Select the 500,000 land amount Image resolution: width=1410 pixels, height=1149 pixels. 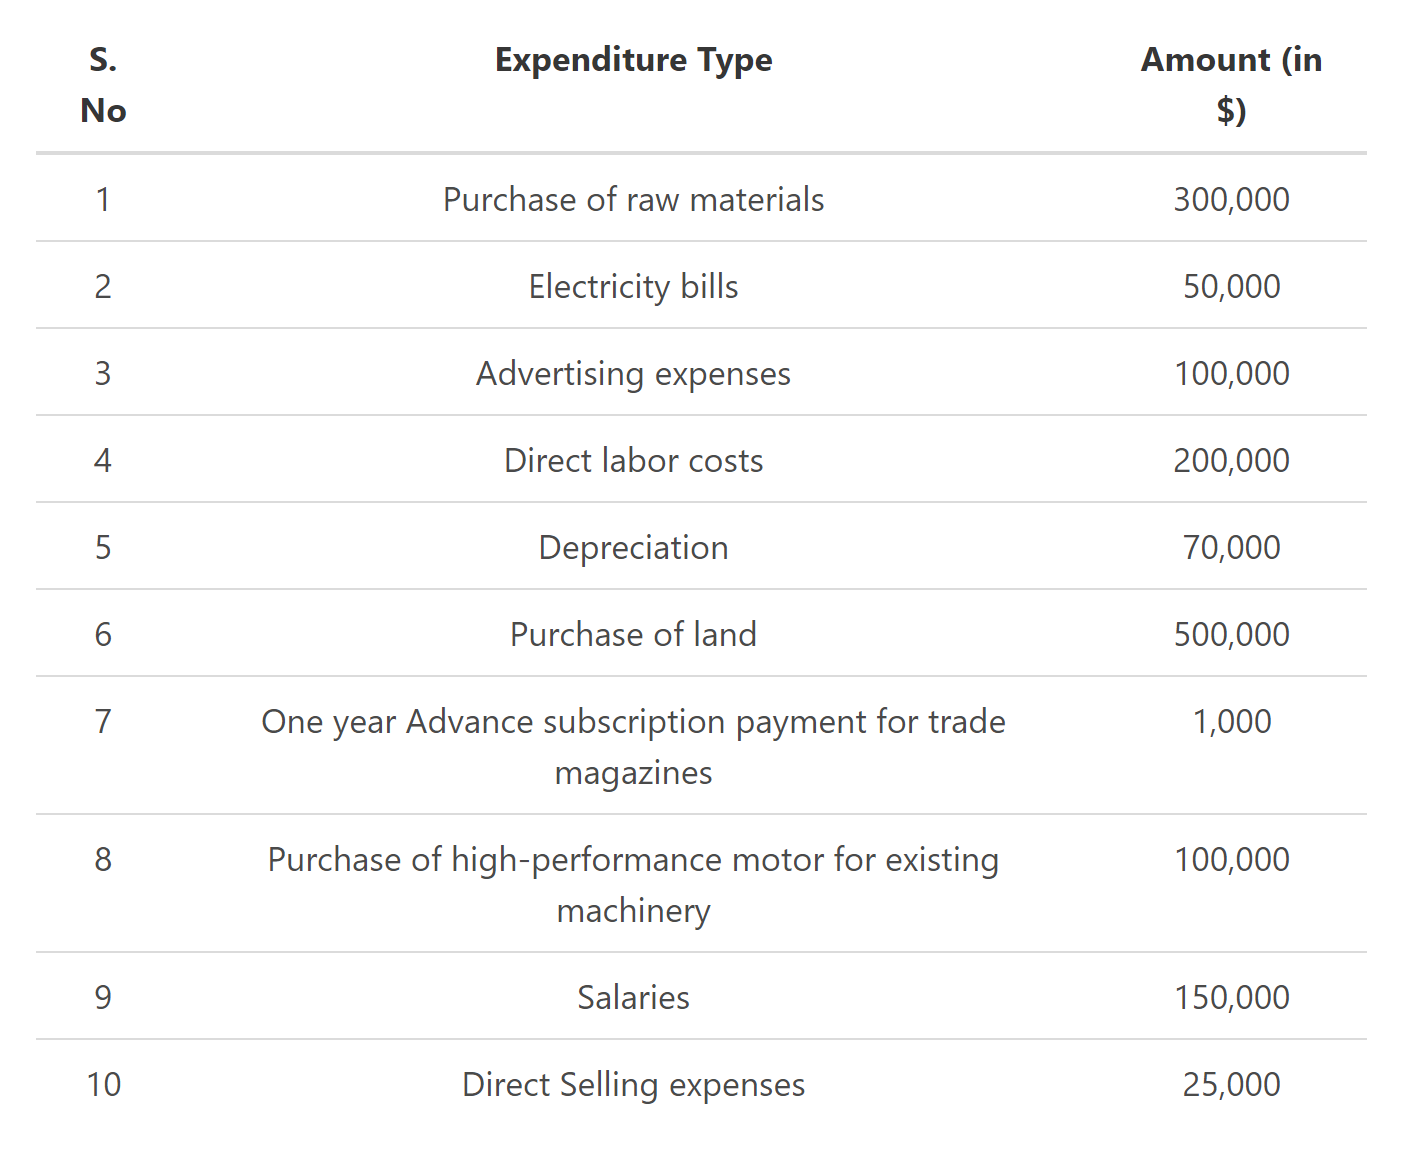pos(1231,634)
